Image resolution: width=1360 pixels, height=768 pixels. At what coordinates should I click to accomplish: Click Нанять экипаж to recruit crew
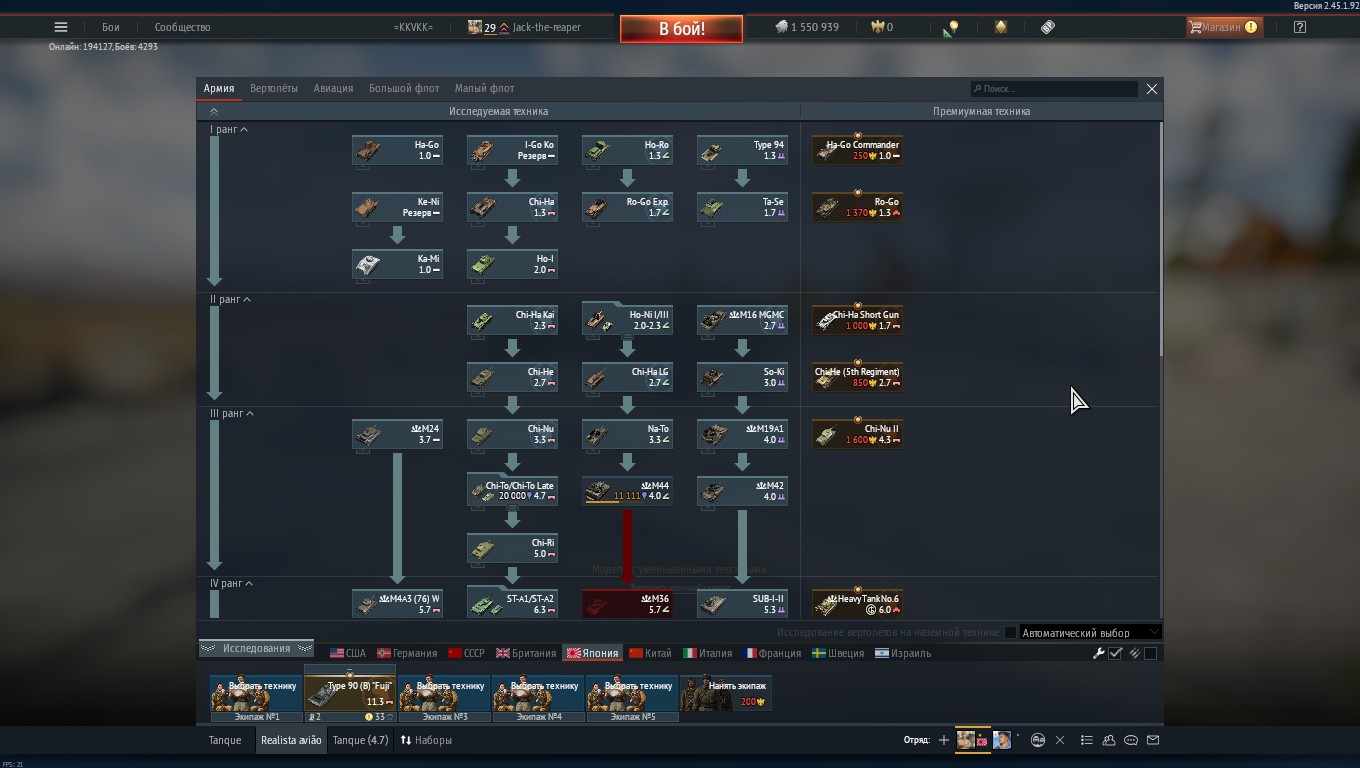(726, 694)
